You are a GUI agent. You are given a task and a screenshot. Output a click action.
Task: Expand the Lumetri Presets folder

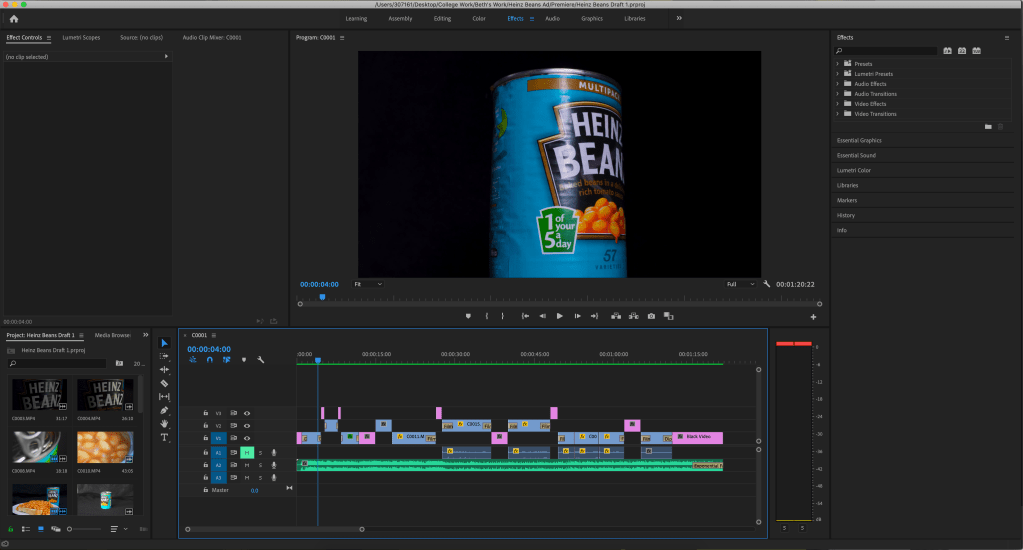point(837,74)
